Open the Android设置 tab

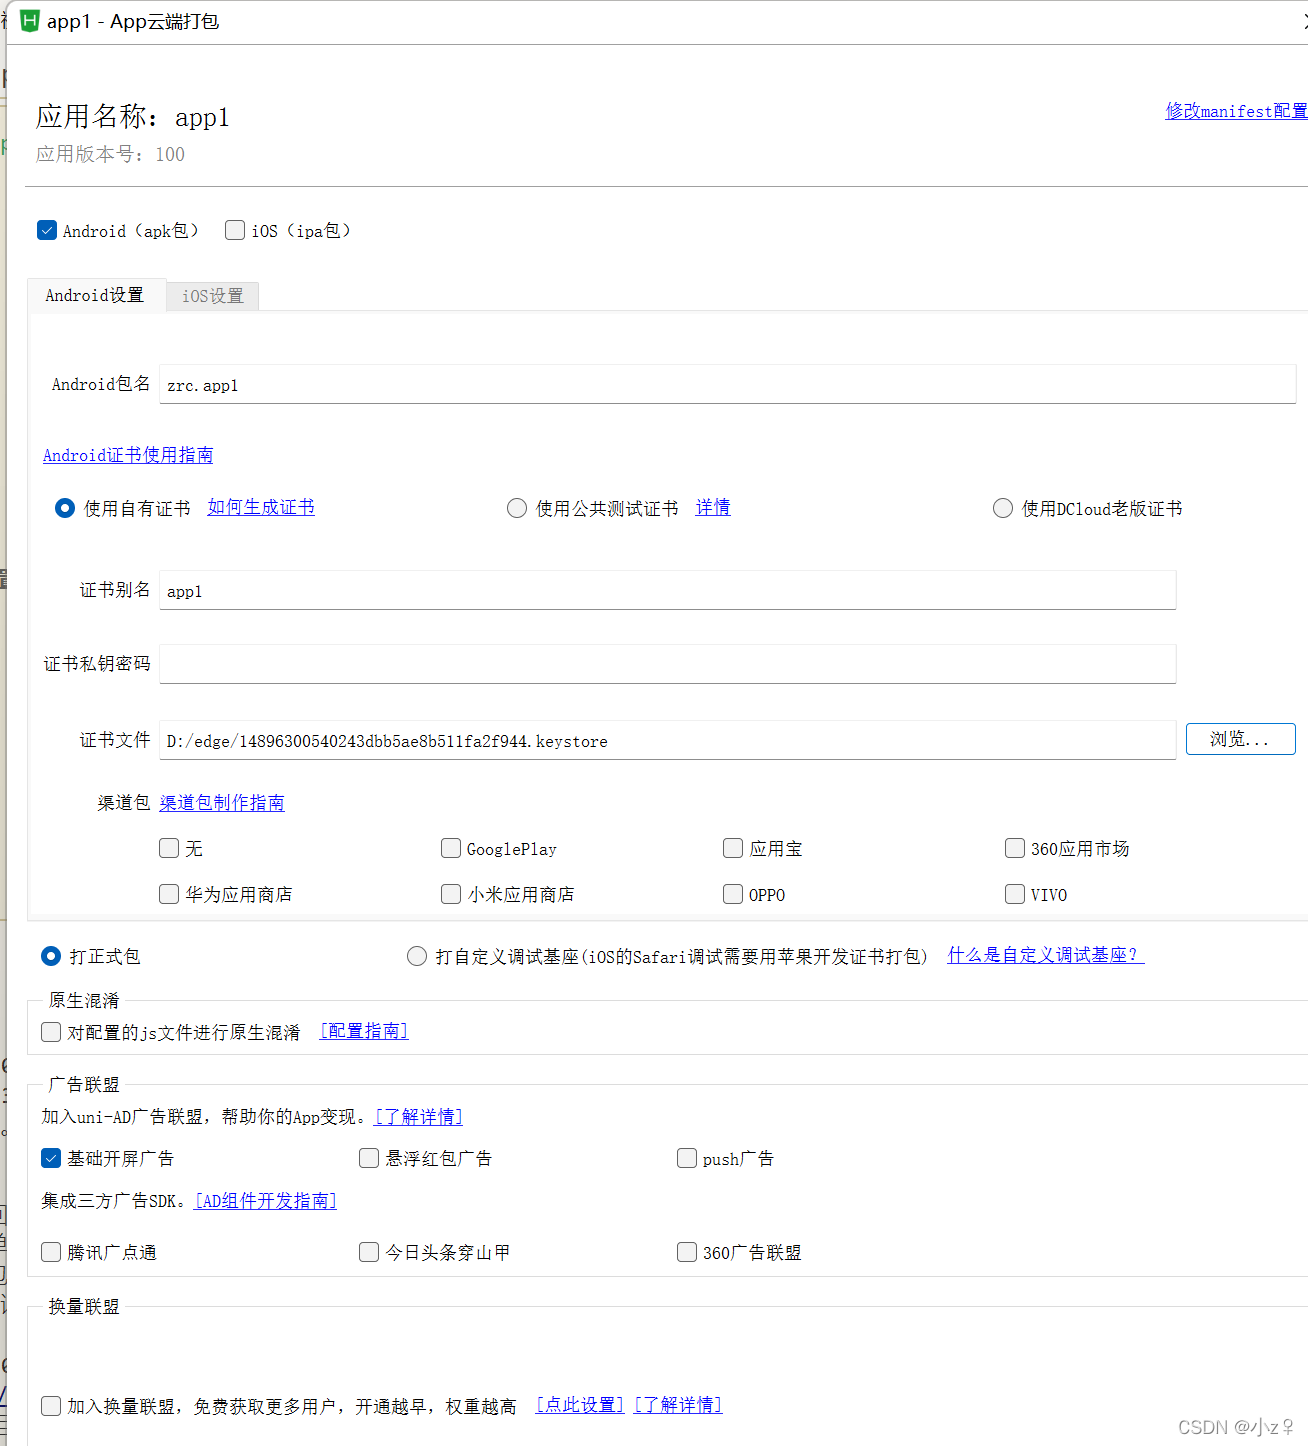click(96, 295)
